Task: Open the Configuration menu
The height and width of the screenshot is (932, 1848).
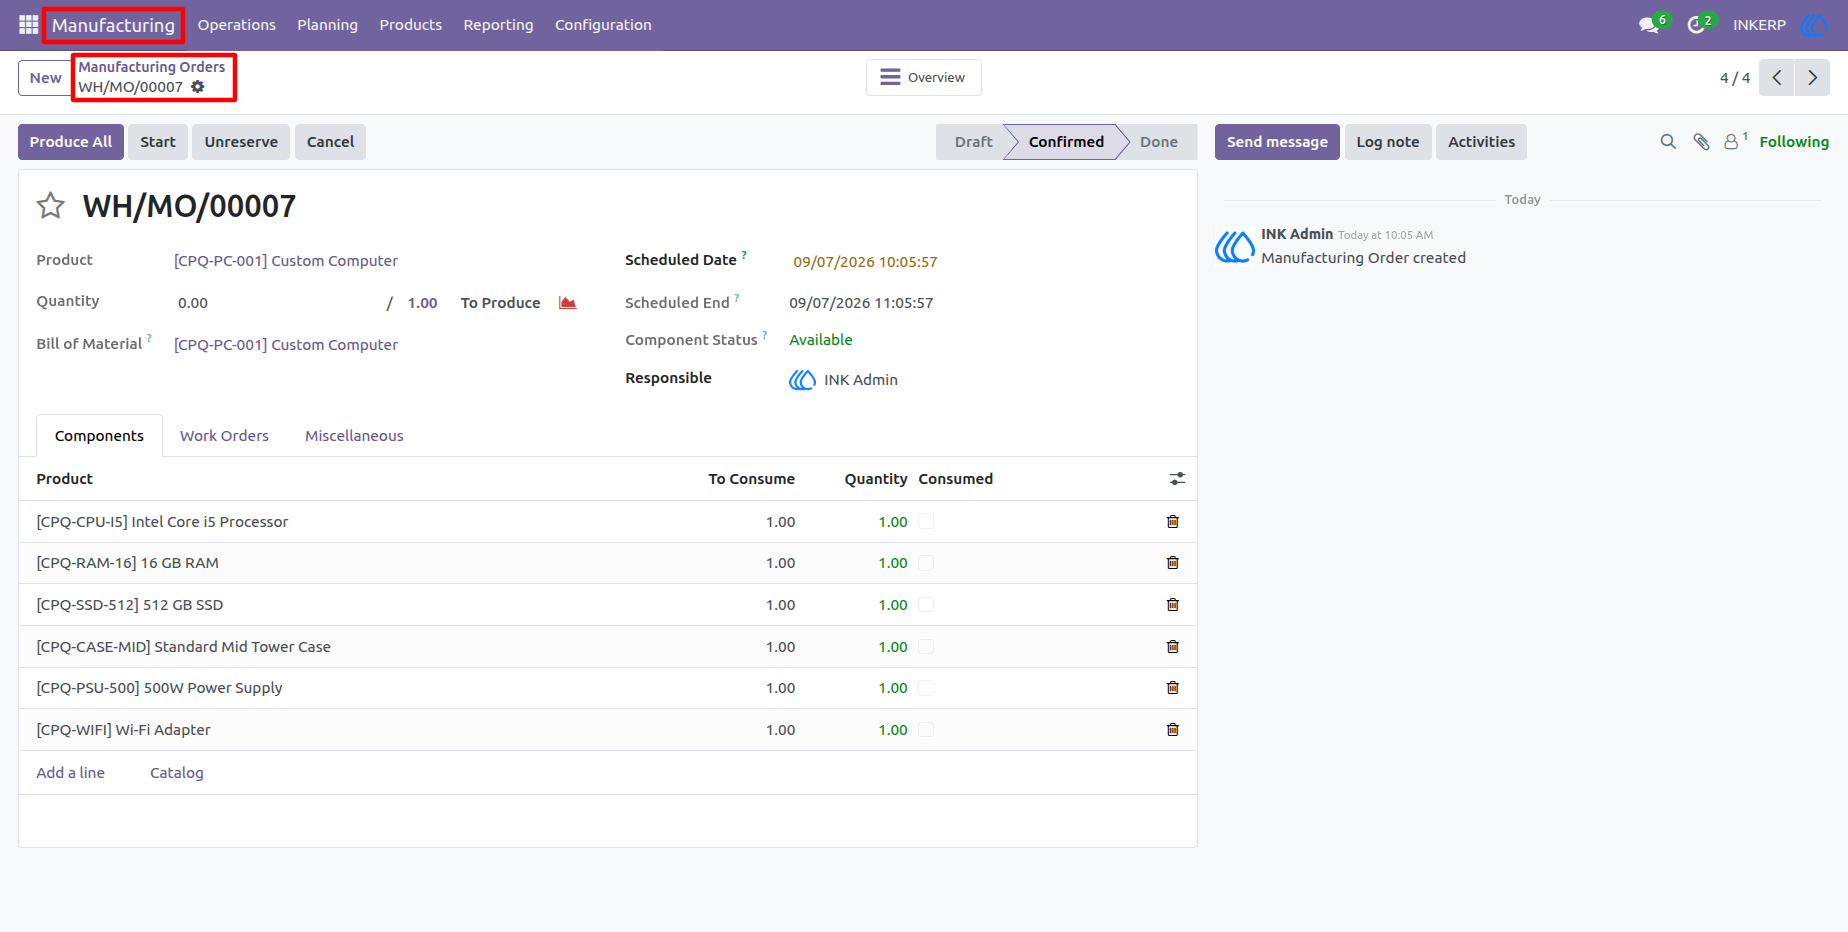Action: pyautogui.click(x=603, y=25)
